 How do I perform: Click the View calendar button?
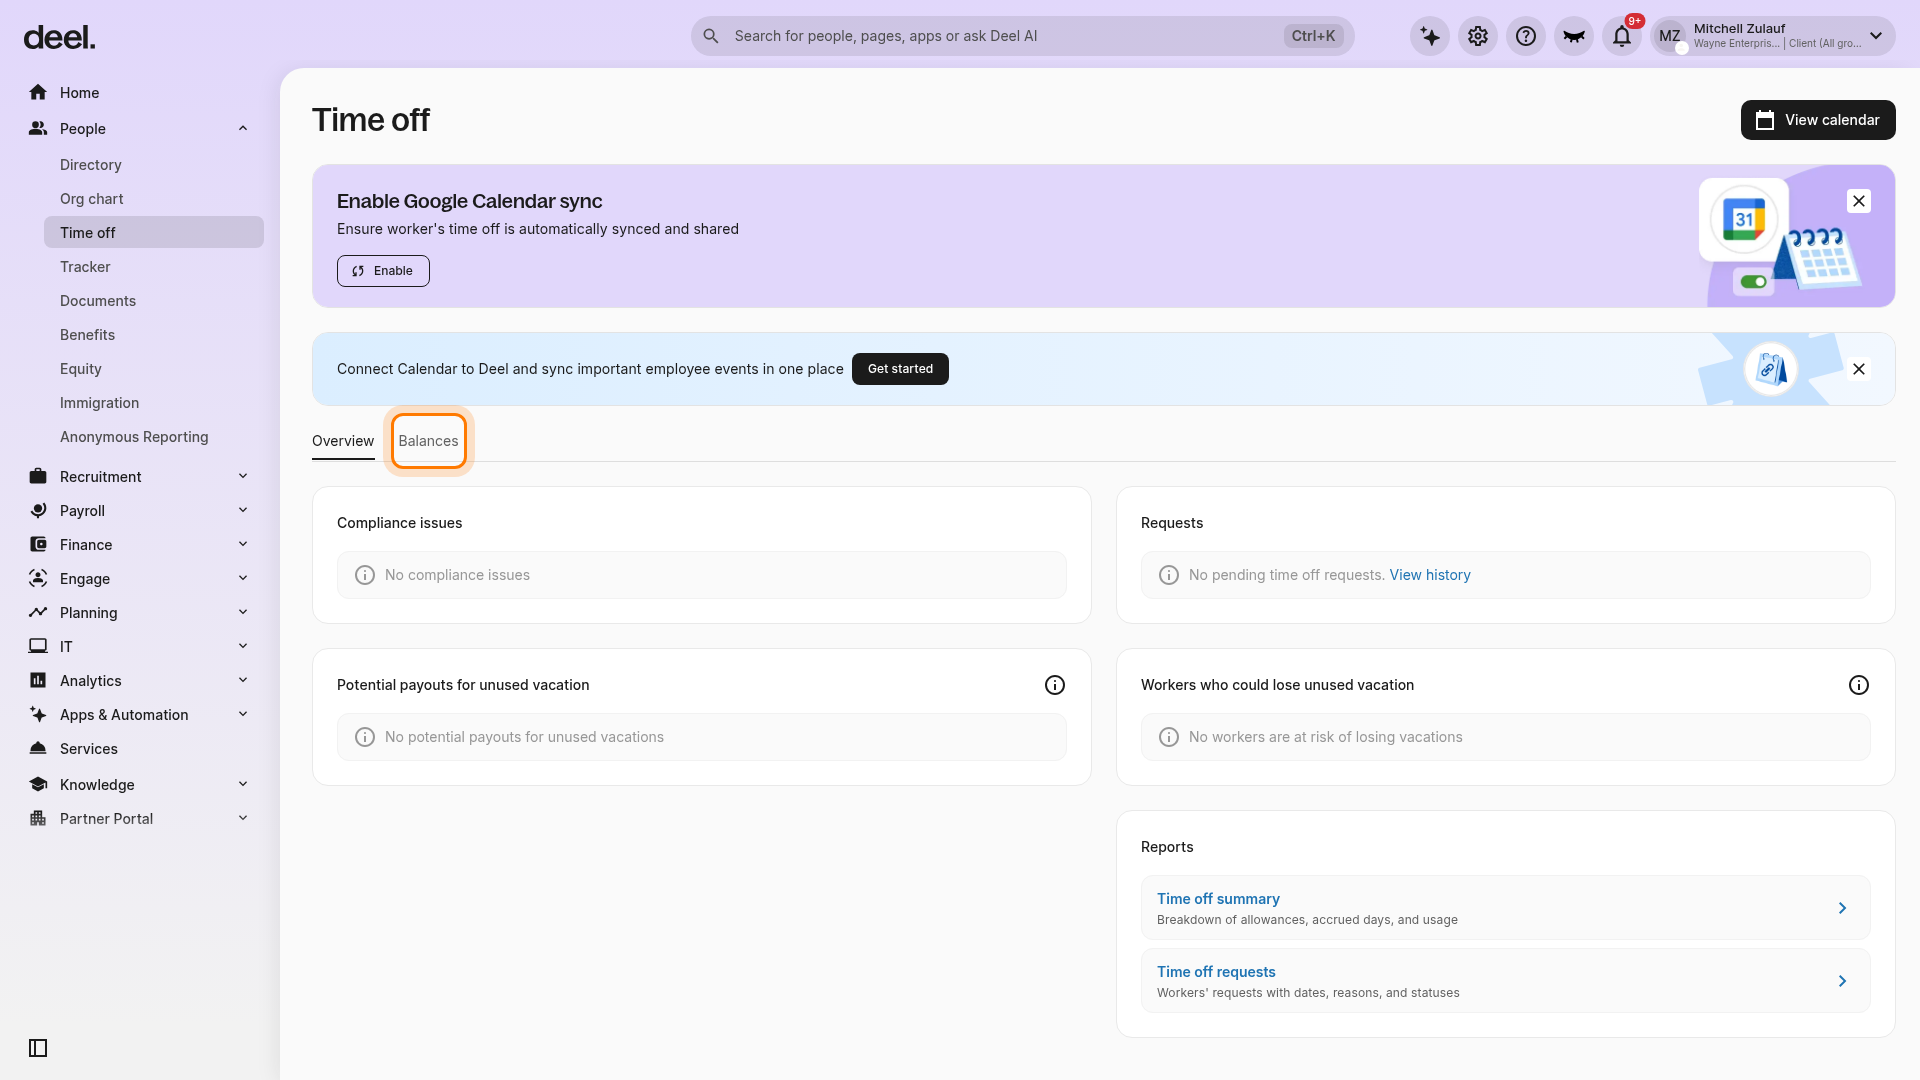[1818, 120]
